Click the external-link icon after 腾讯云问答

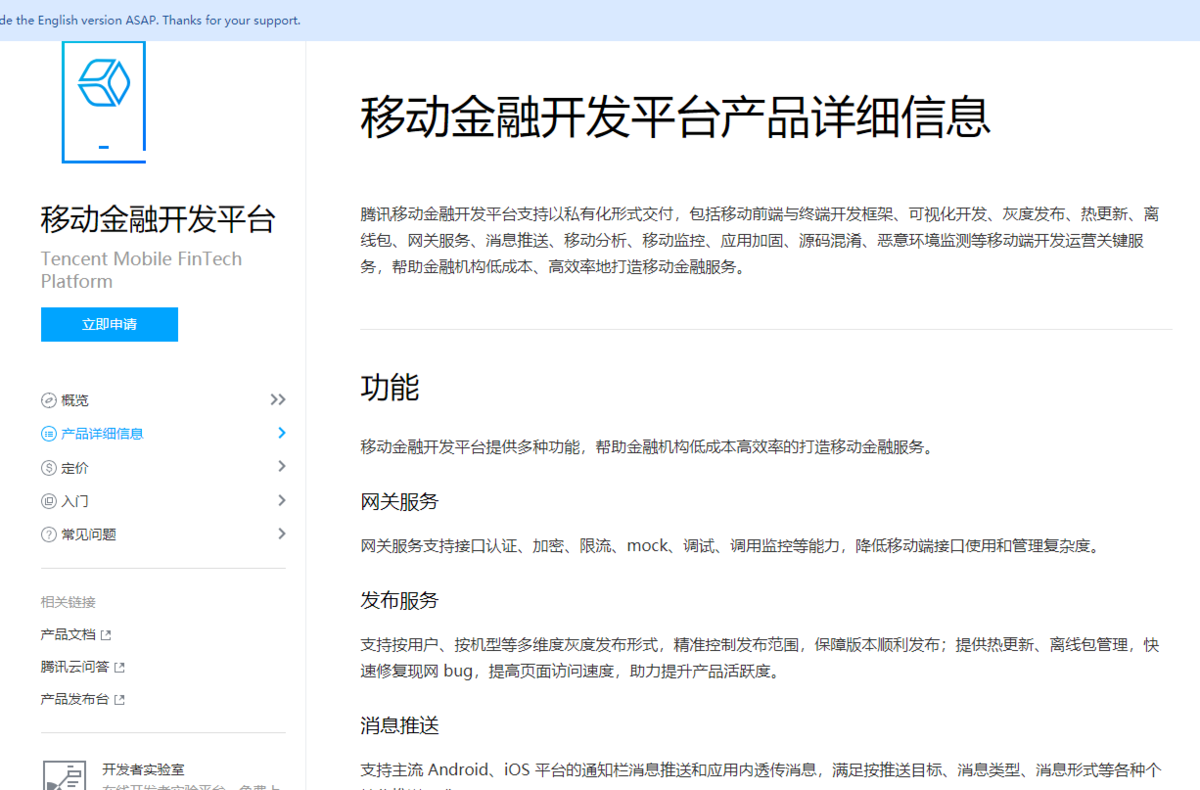tap(122, 666)
